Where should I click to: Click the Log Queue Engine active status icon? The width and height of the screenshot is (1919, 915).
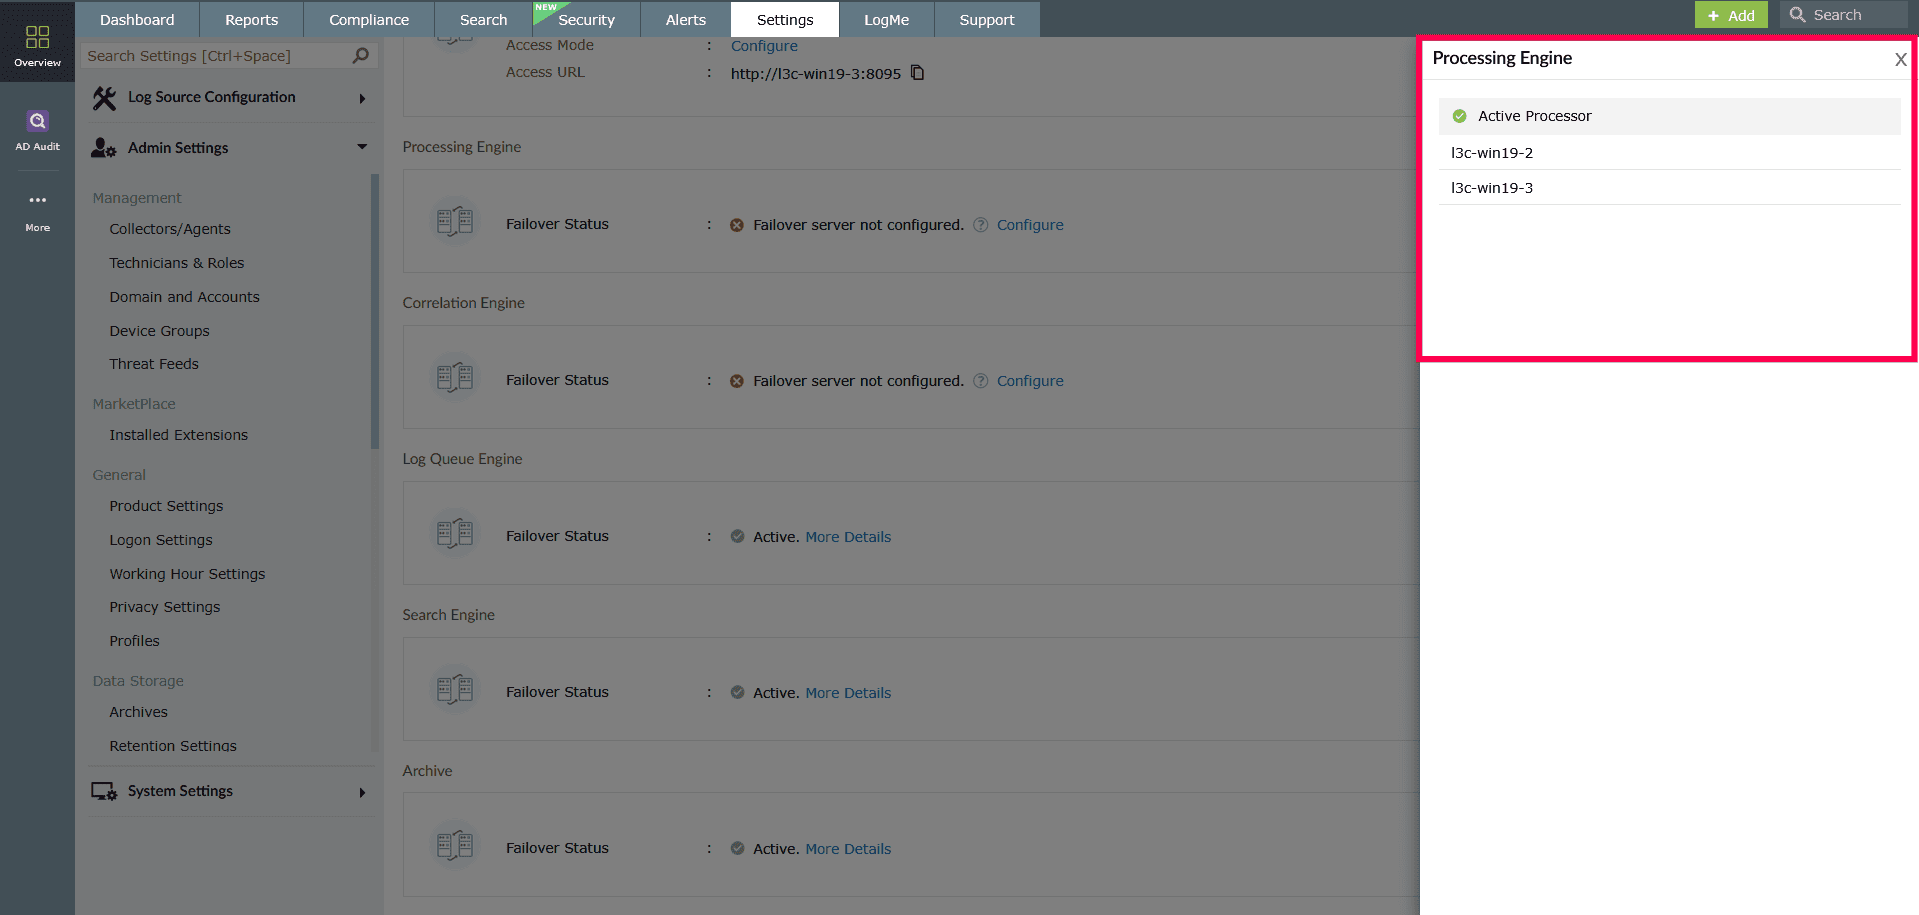coord(737,537)
